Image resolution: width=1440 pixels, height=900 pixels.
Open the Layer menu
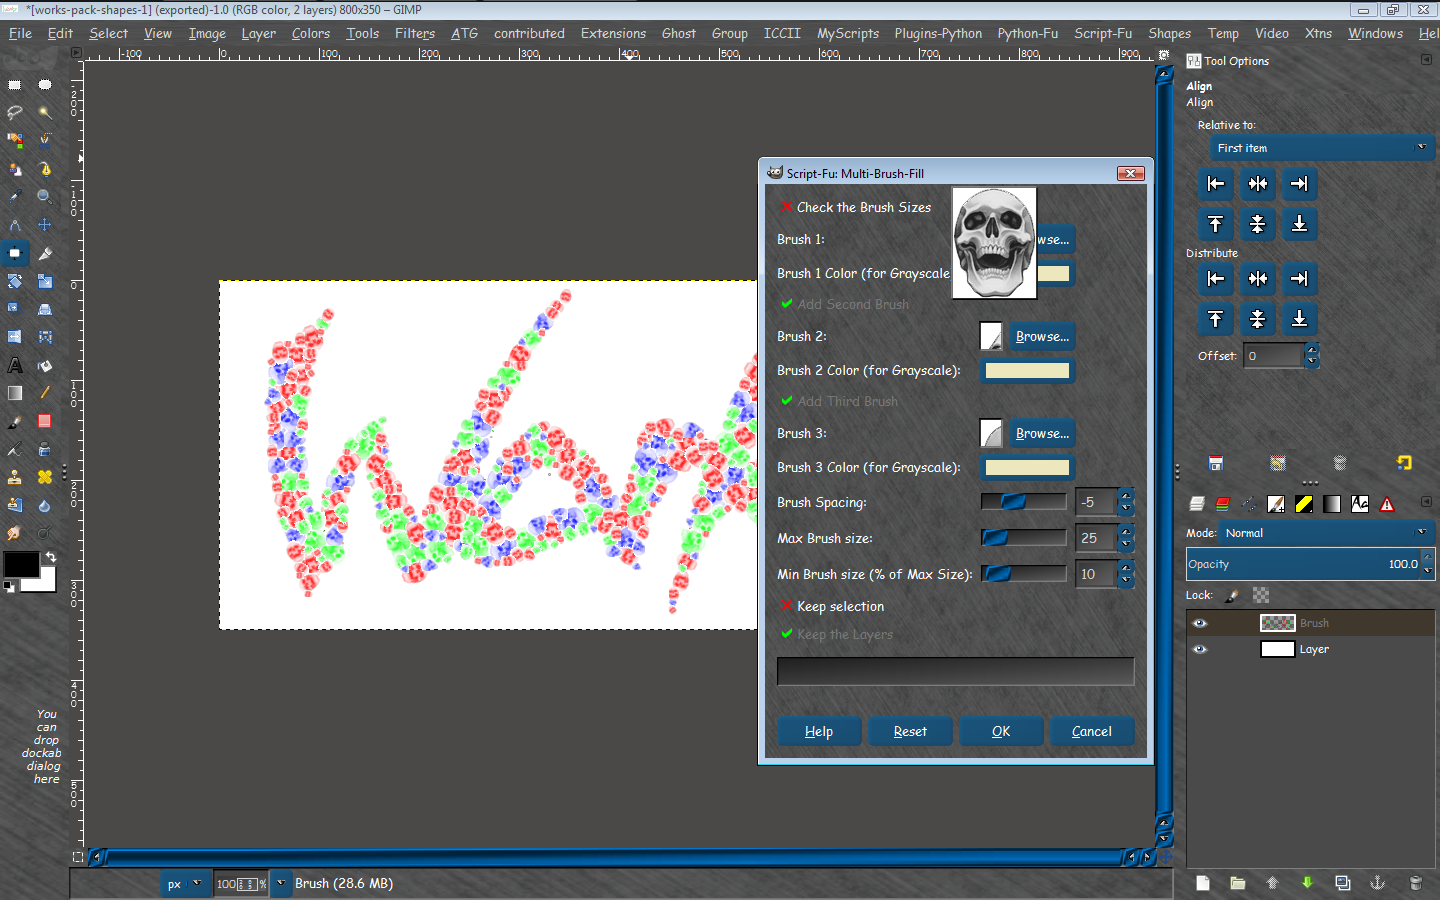258,33
